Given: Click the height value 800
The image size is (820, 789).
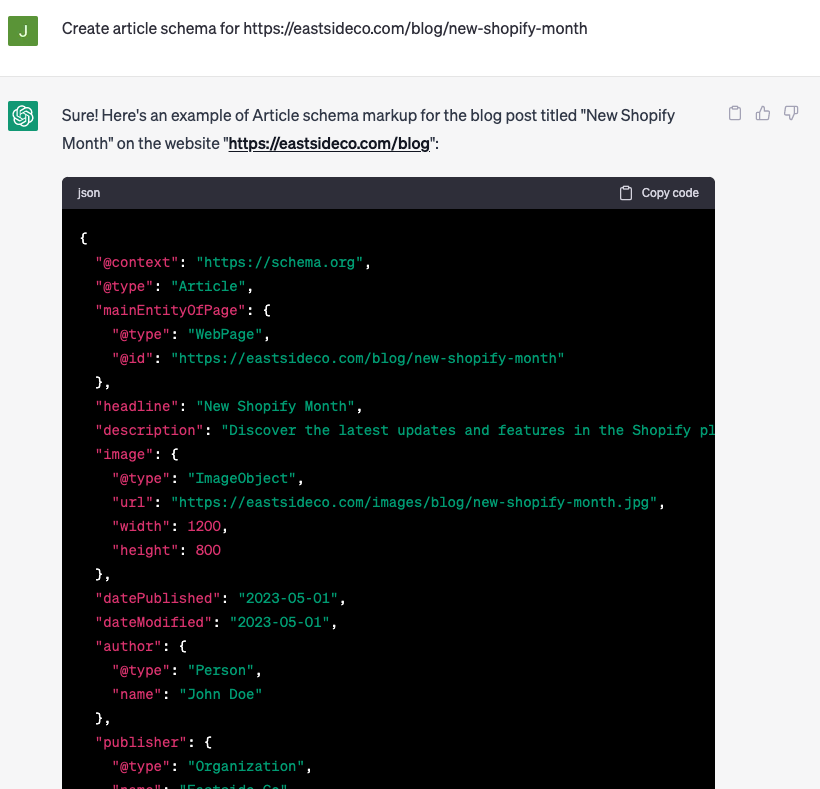Looking at the screenshot, I should pyautogui.click(x=208, y=550).
